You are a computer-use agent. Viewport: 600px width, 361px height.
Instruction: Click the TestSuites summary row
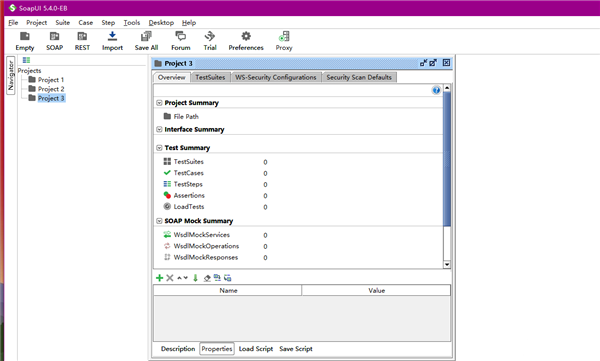click(215, 162)
